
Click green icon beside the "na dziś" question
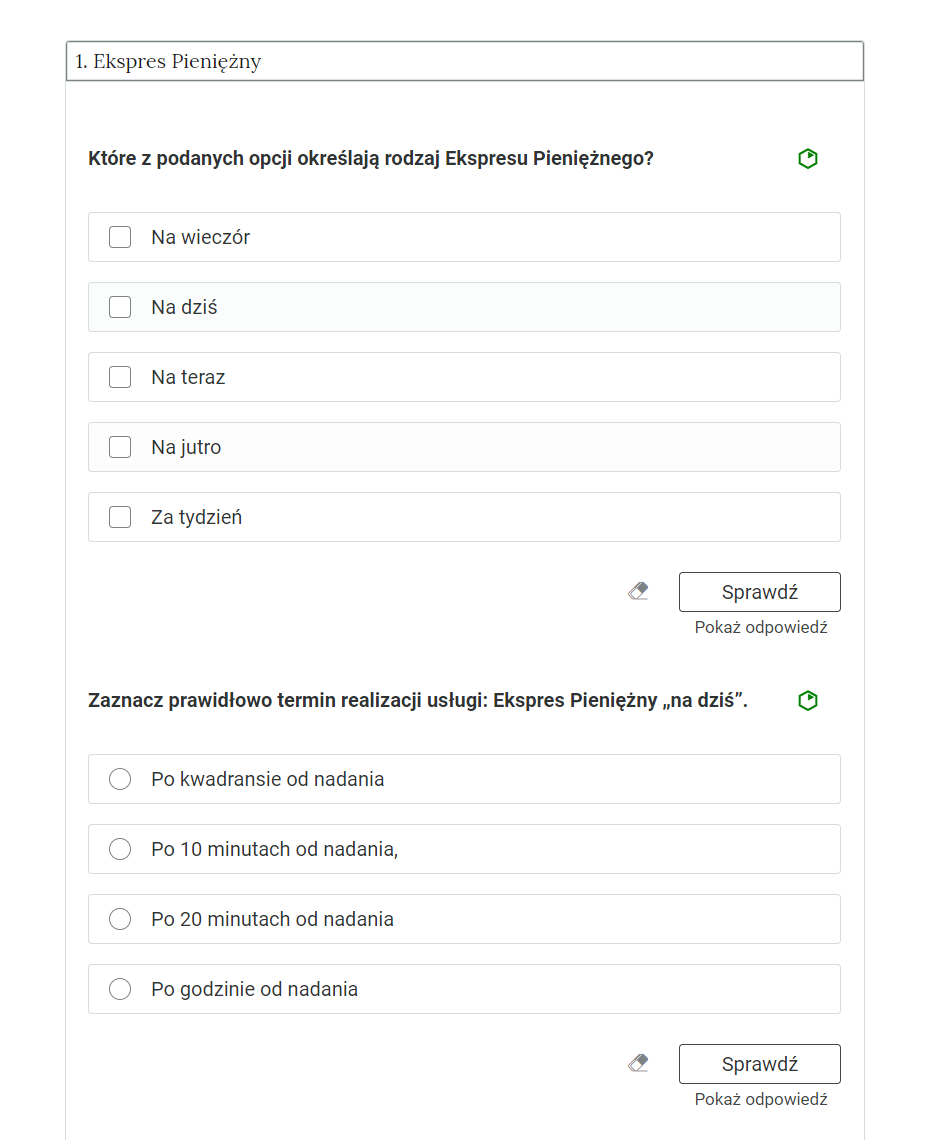[808, 701]
